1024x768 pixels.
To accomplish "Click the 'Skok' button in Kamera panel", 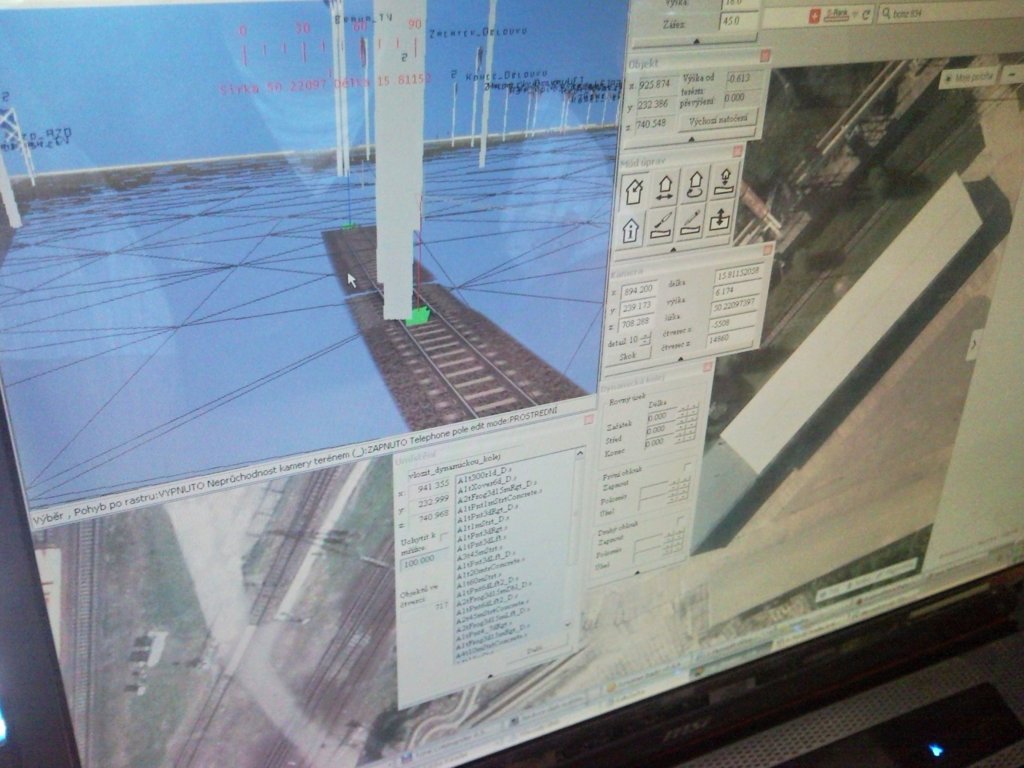I will [628, 357].
